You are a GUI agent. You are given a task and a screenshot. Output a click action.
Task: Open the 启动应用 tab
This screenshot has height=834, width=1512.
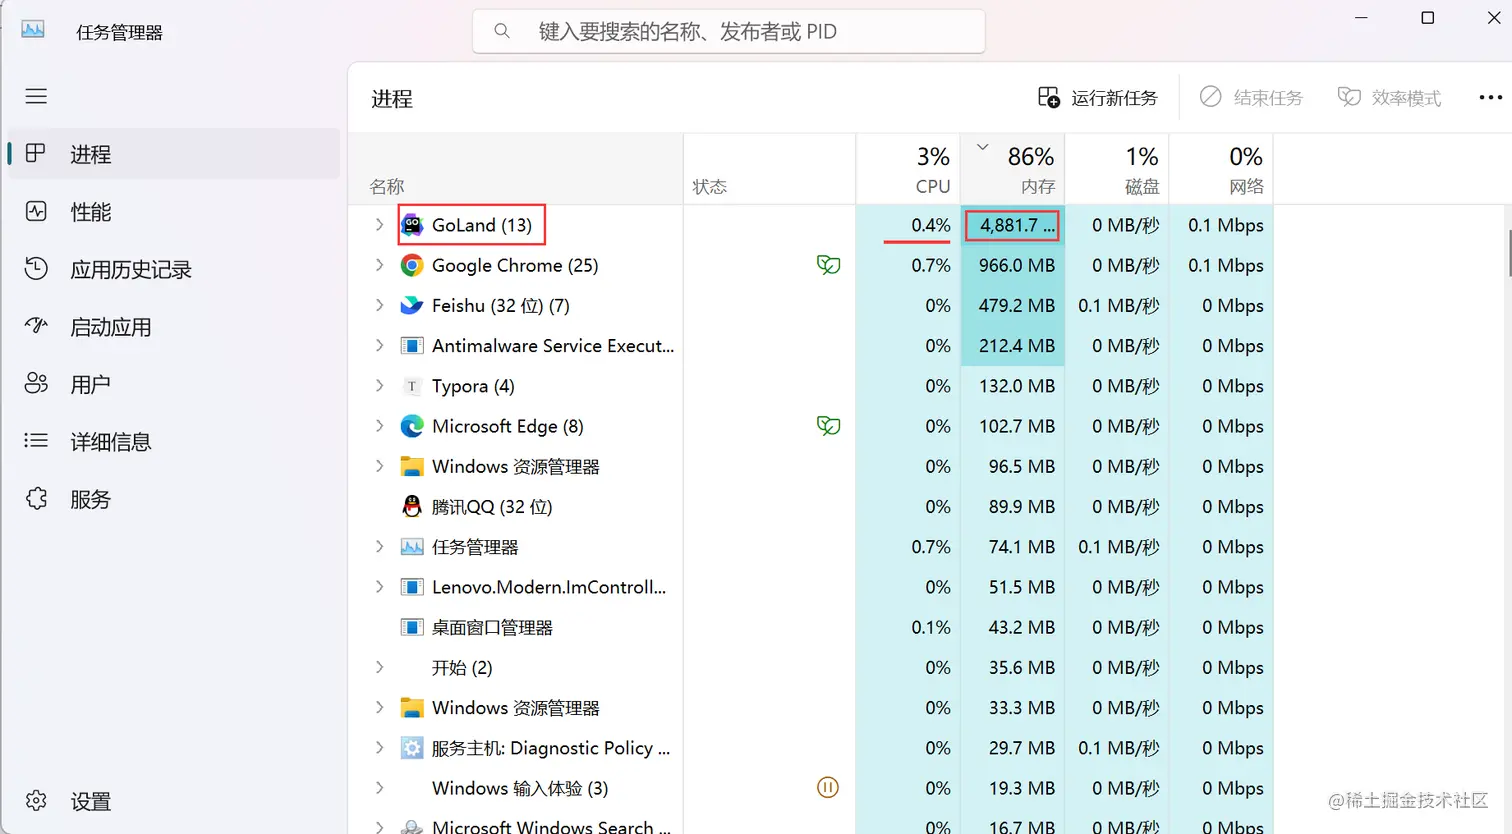(x=174, y=327)
